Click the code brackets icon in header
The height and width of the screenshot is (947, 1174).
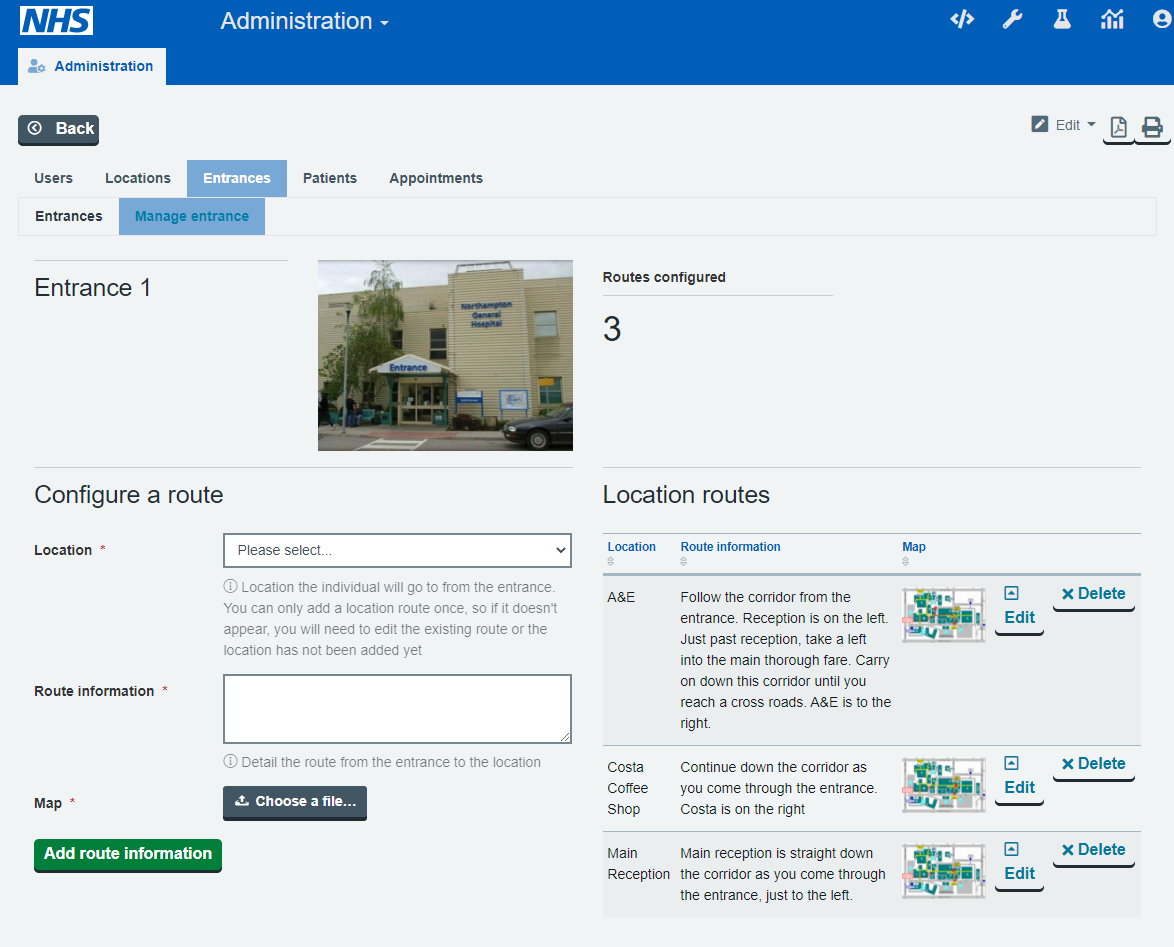coord(961,20)
